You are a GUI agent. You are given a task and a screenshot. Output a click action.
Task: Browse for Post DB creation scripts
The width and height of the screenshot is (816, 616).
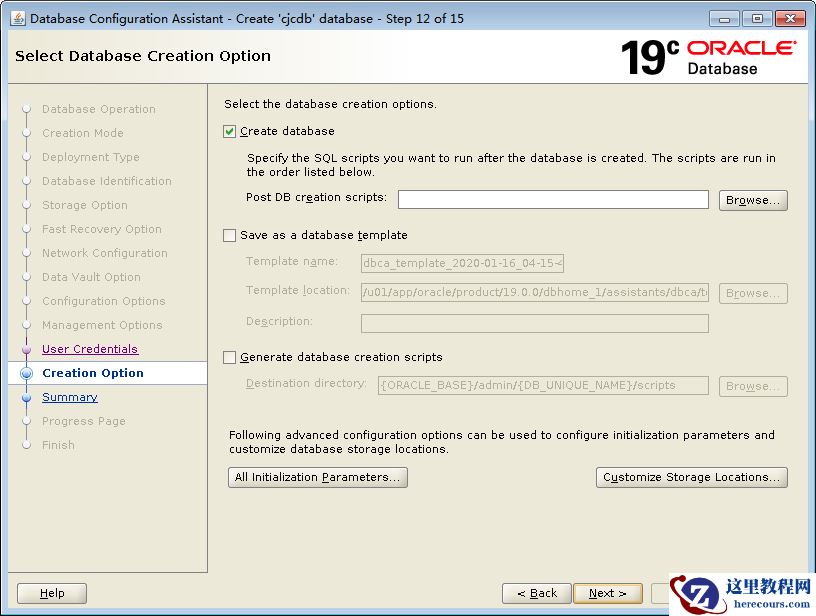coord(753,200)
